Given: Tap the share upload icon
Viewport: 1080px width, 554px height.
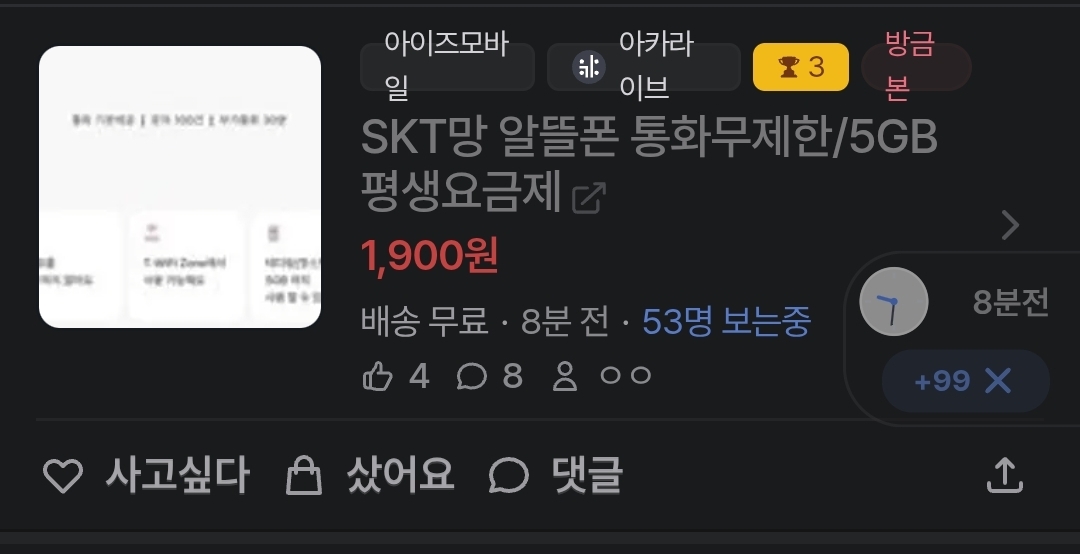Looking at the screenshot, I should (x=1005, y=475).
